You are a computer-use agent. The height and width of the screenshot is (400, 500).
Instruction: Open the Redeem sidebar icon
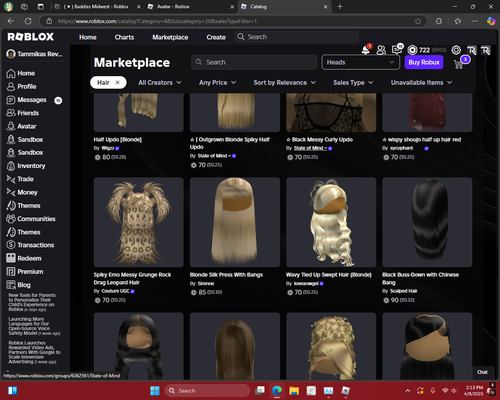[11, 258]
